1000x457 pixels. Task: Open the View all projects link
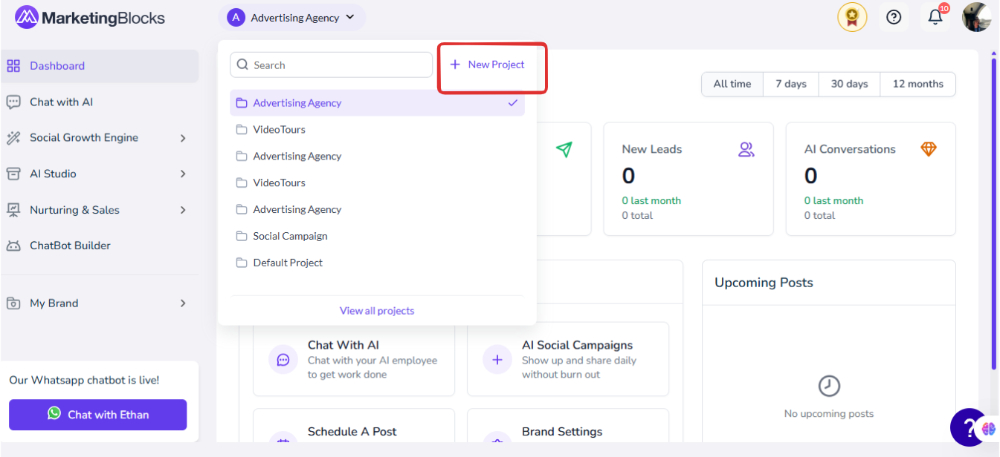(x=377, y=311)
